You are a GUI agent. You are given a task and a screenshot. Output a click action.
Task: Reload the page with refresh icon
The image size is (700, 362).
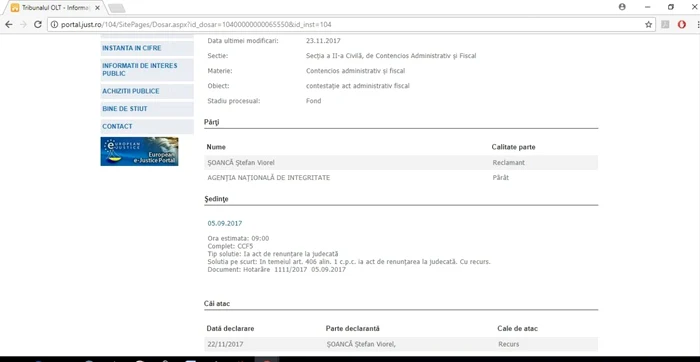click(x=38, y=25)
